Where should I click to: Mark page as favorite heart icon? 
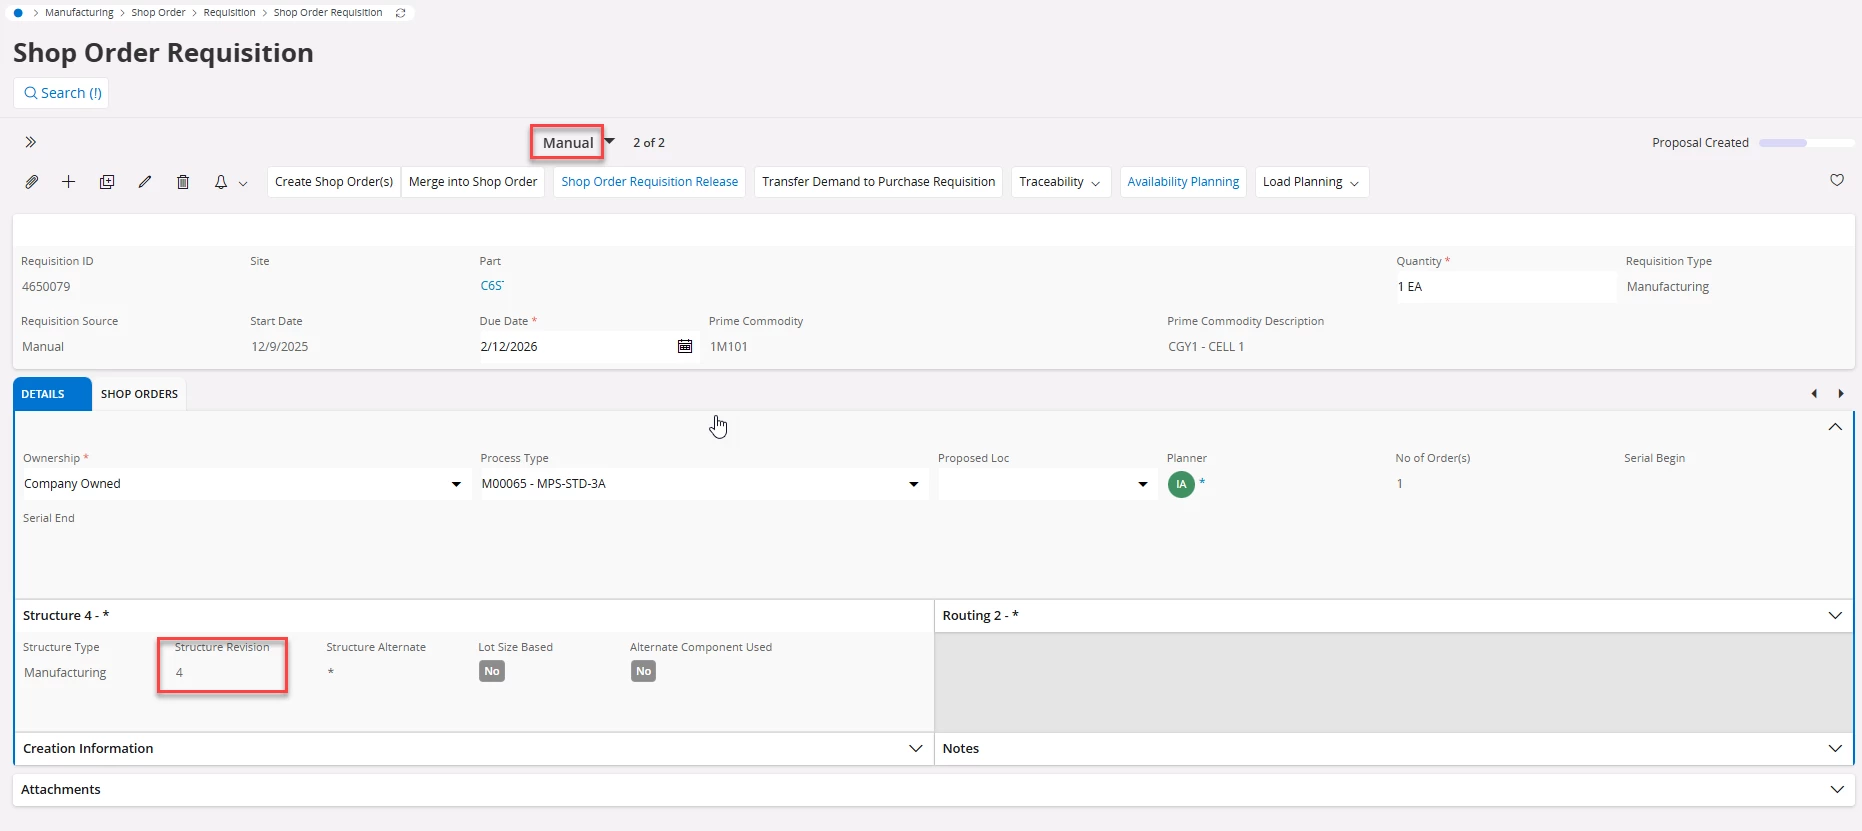pyautogui.click(x=1837, y=180)
